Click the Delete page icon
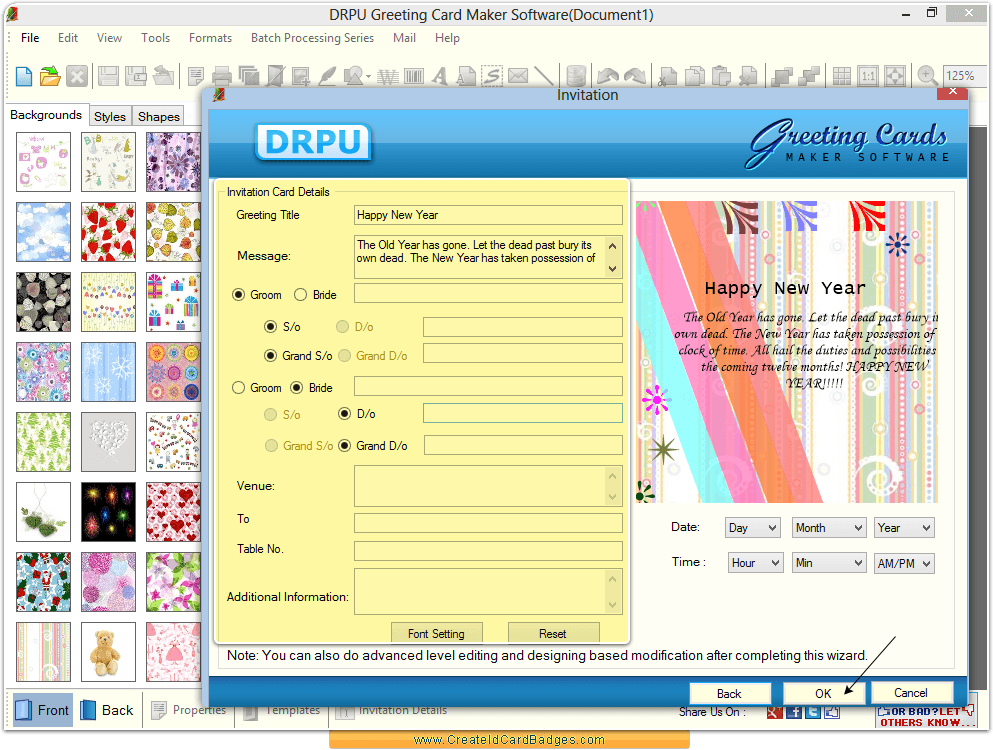Screen dimensions: 993x750 748,76
